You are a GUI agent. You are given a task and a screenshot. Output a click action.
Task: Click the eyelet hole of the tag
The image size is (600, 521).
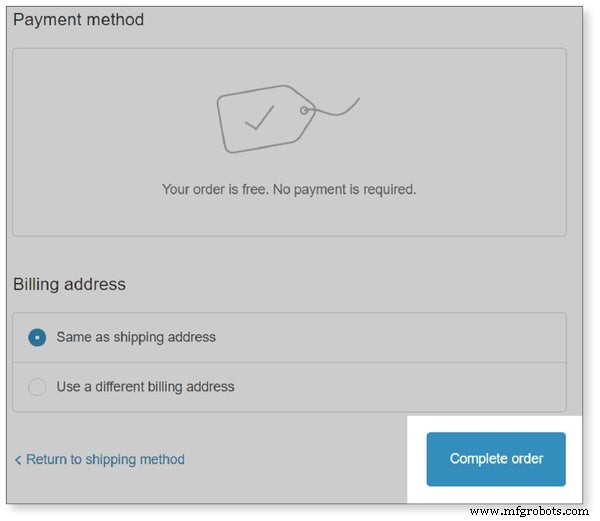(x=304, y=111)
